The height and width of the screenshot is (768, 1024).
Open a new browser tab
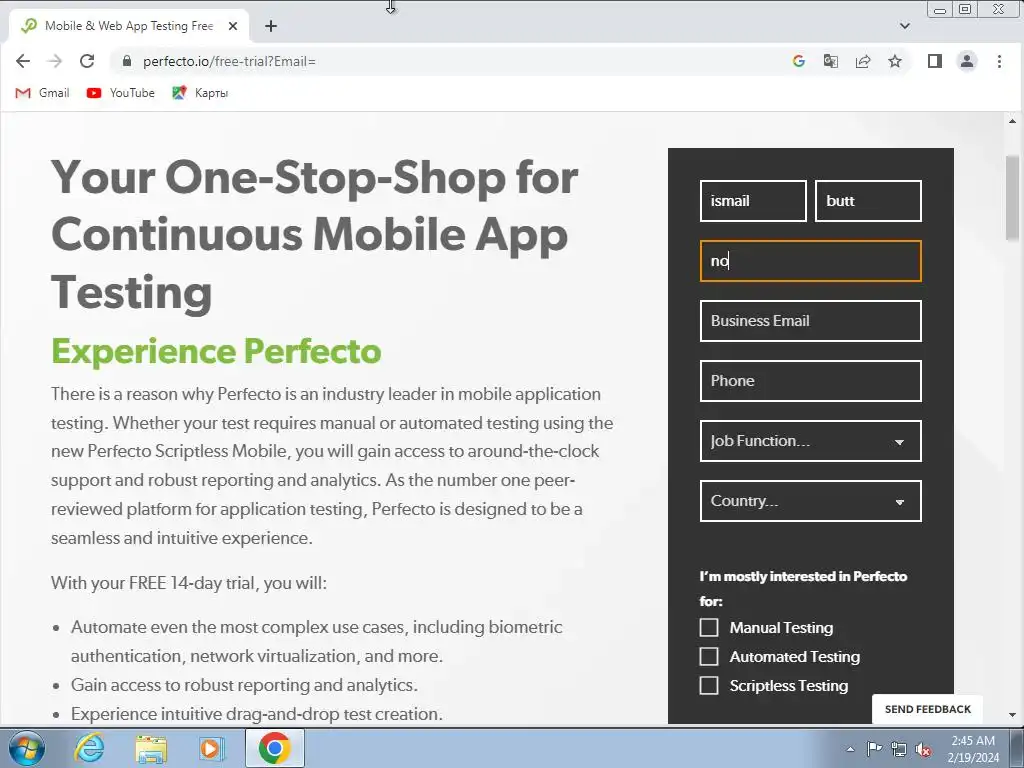pos(271,26)
